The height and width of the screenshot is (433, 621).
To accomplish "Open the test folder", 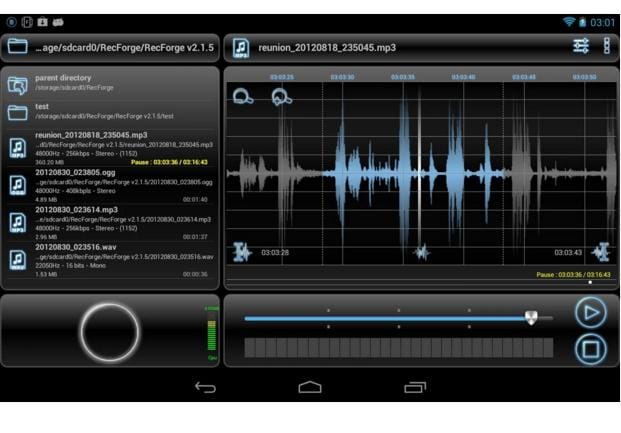I will pyautogui.click(x=111, y=112).
